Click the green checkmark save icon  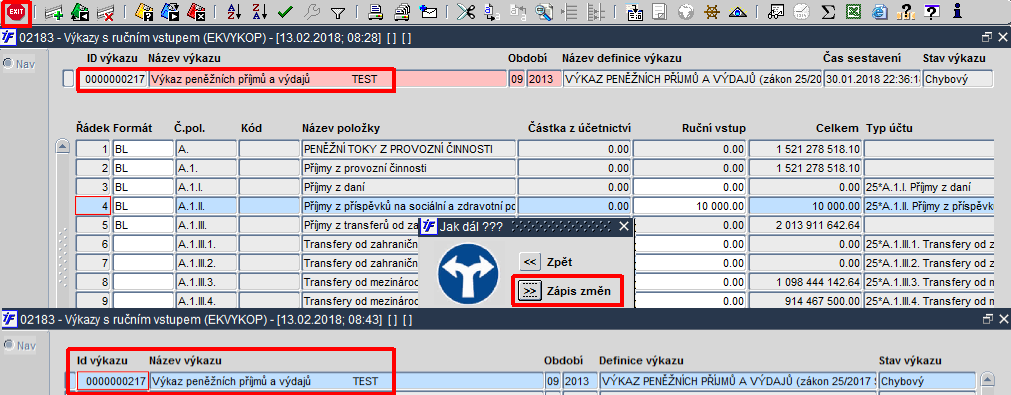click(x=286, y=12)
